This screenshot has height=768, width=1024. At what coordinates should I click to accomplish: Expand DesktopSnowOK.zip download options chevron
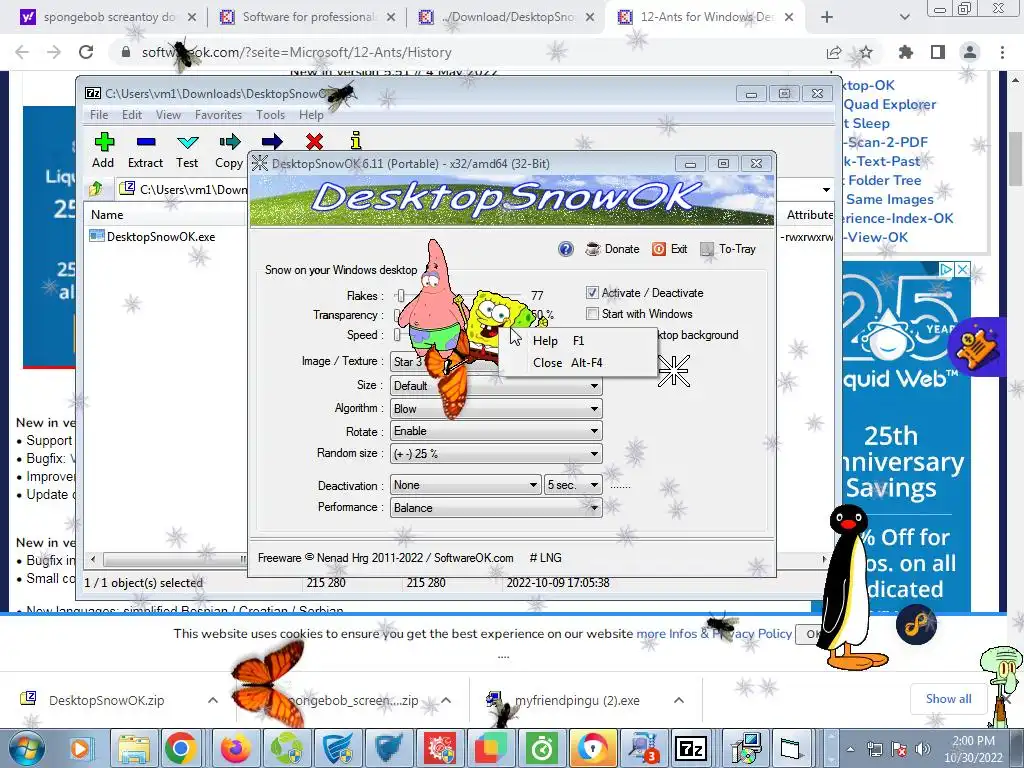pos(213,700)
